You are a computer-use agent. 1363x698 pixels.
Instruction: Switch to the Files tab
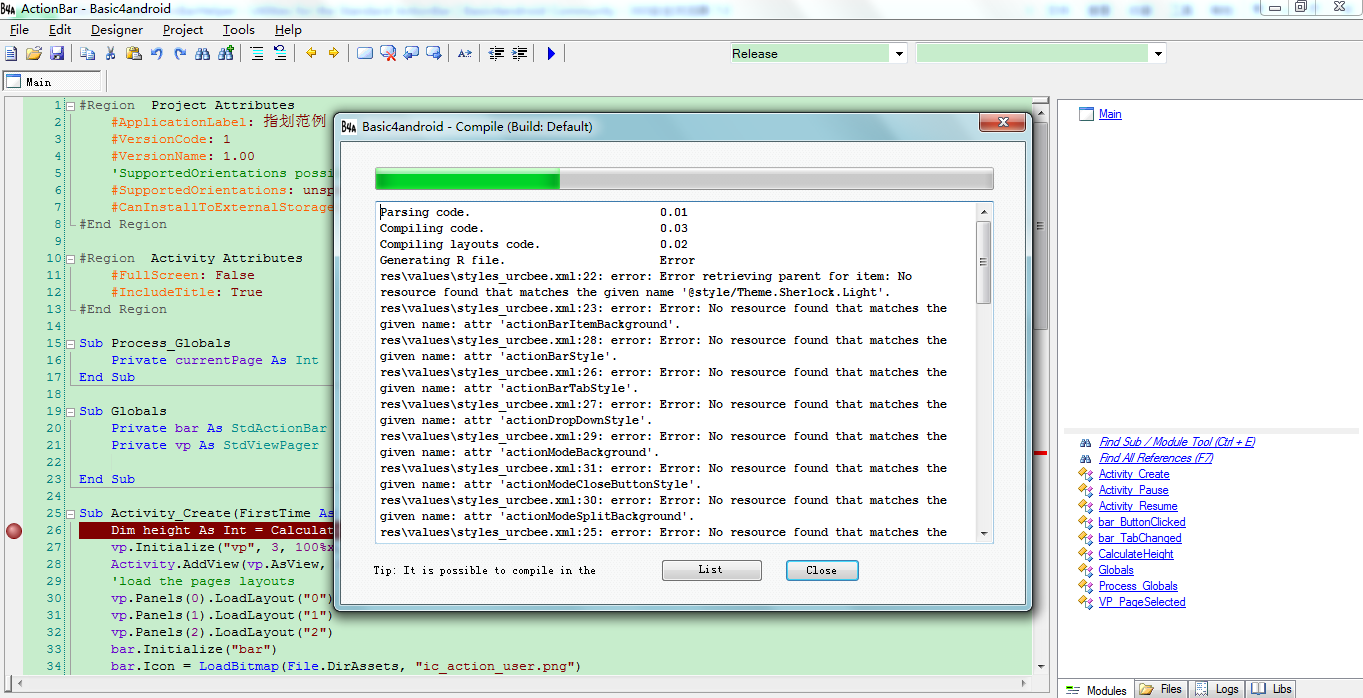pyautogui.click(x=1162, y=689)
